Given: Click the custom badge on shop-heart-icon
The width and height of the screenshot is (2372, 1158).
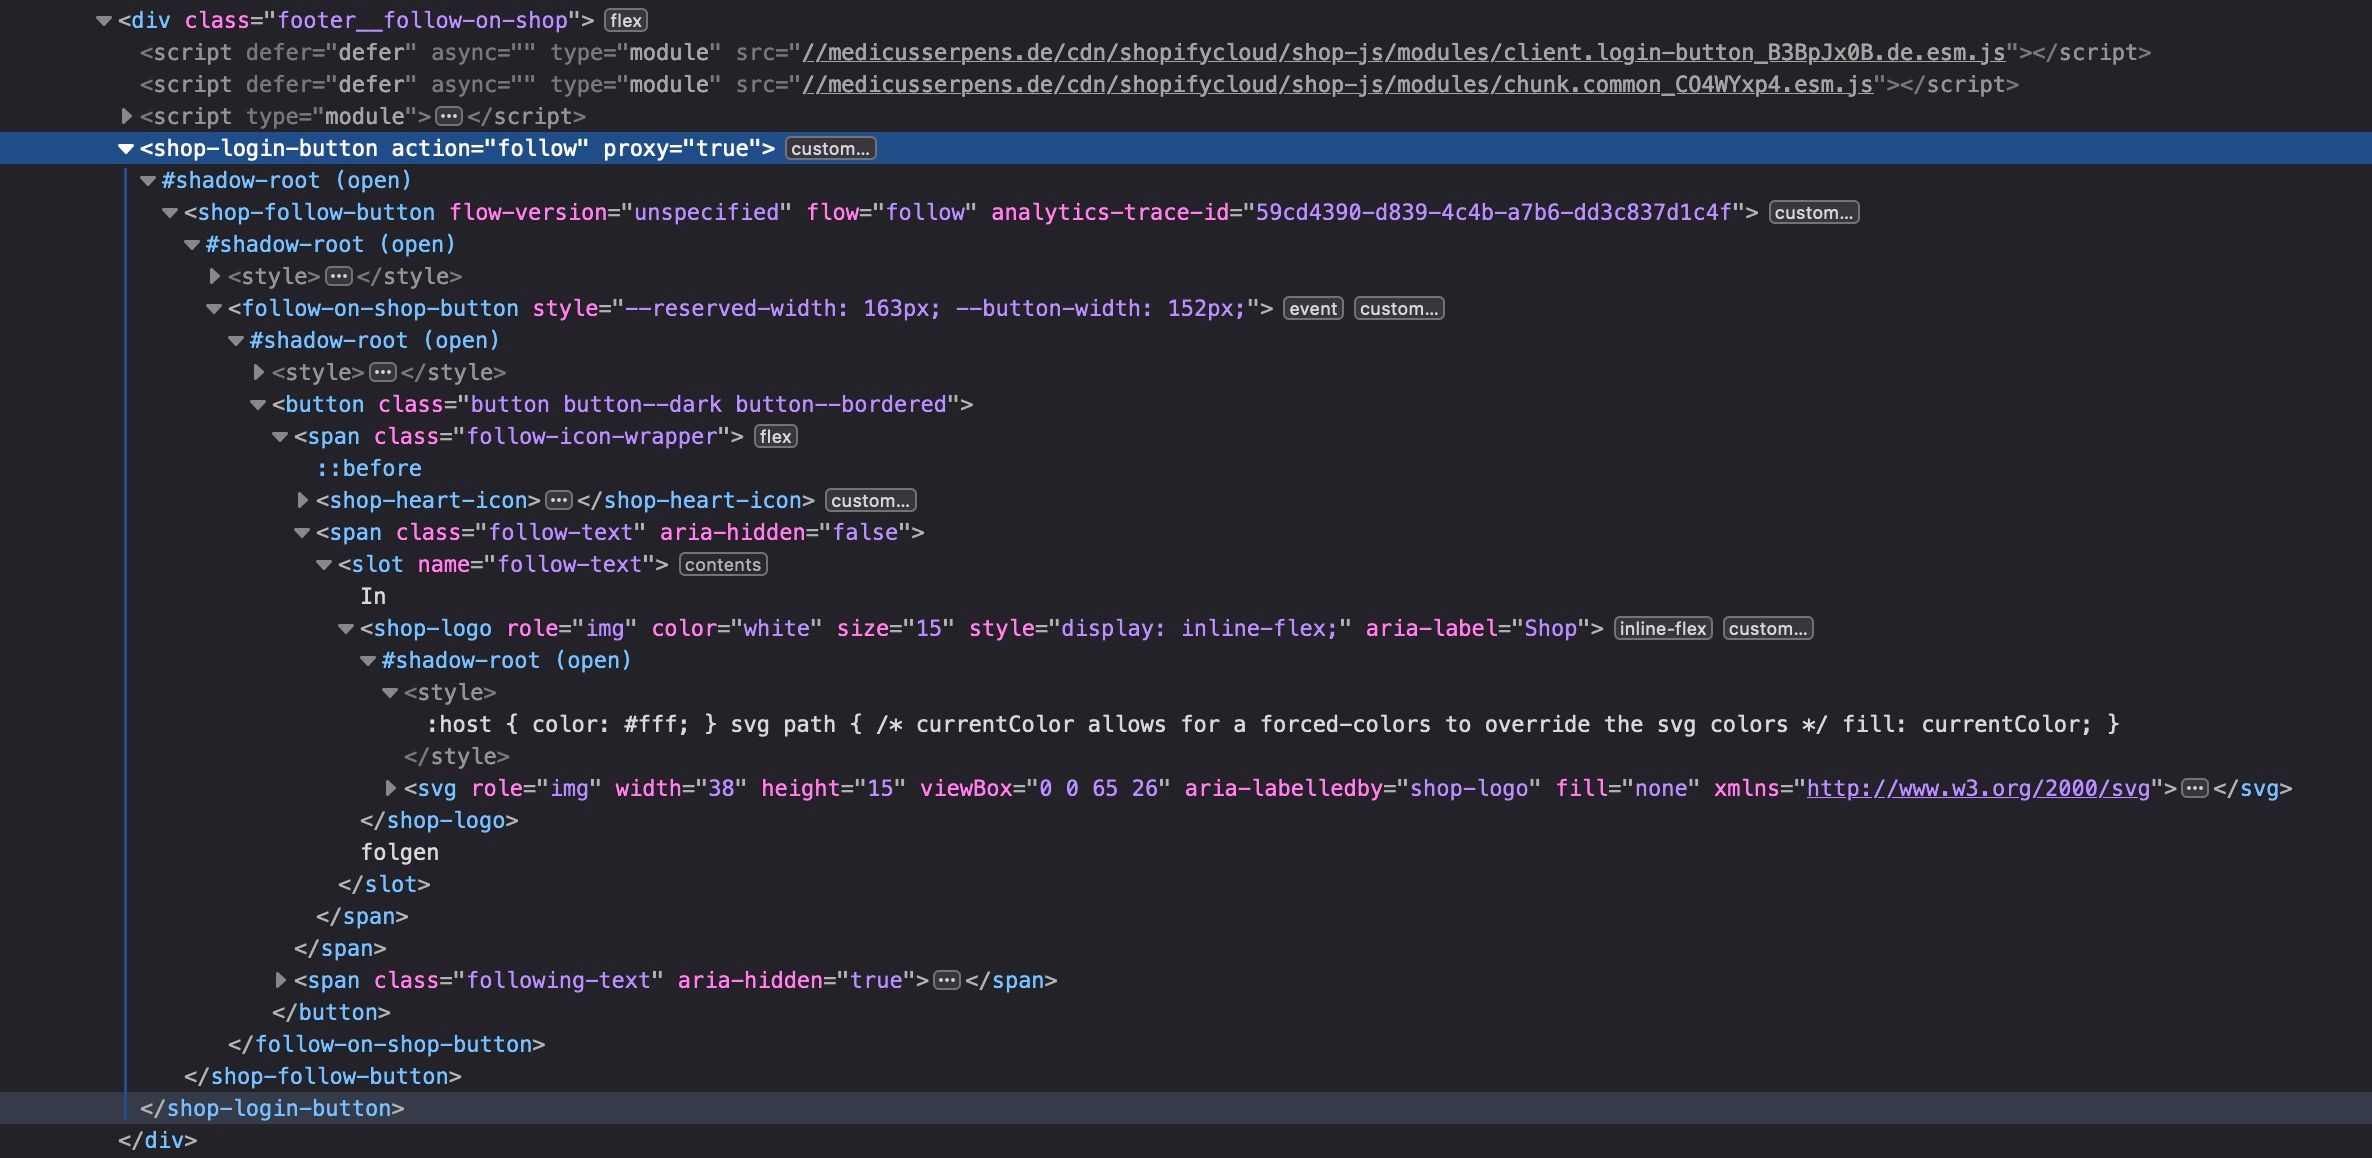Looking at the screenshot, I should tap(870, 500).
